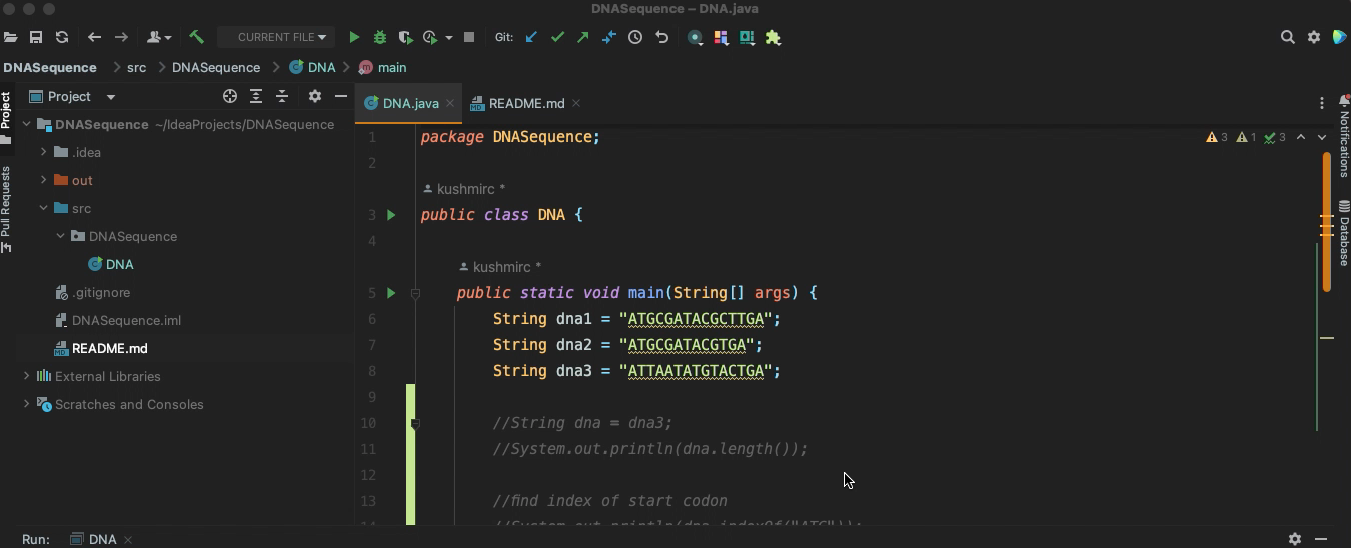Run the program with green play button
Image resolution: width=1351 pixels, height=548 pixels.
354,37
